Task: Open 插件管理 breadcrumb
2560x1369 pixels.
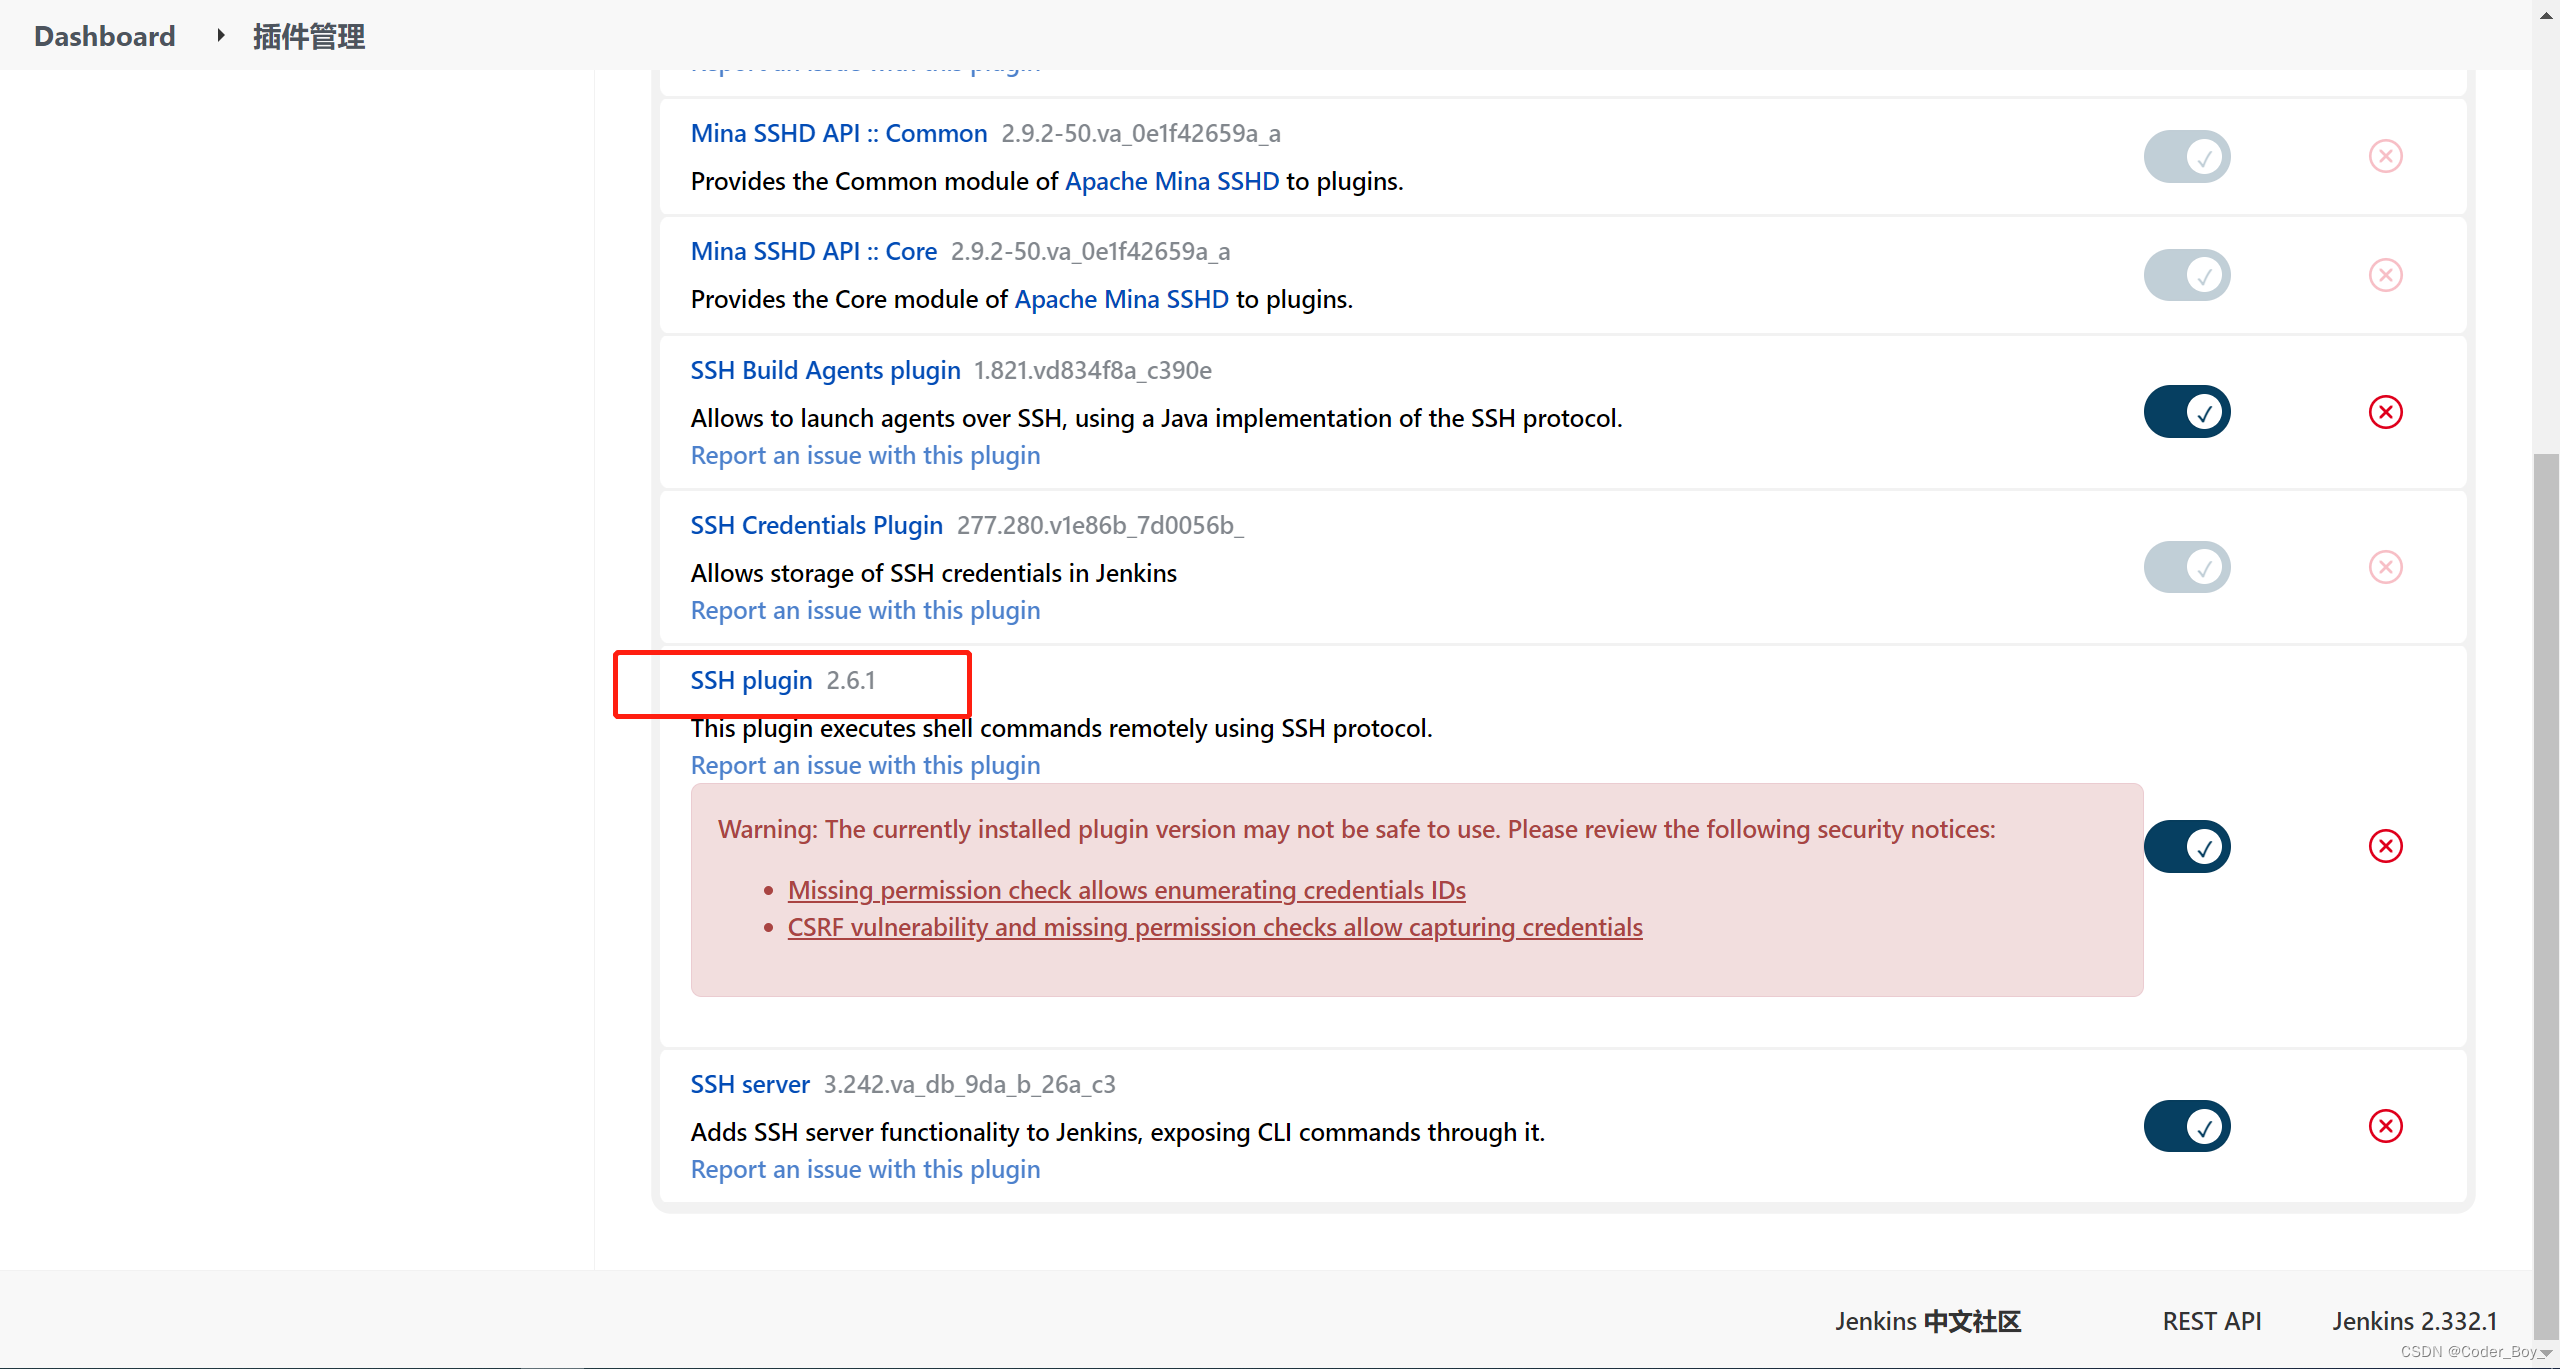Action: click(309, 36)
